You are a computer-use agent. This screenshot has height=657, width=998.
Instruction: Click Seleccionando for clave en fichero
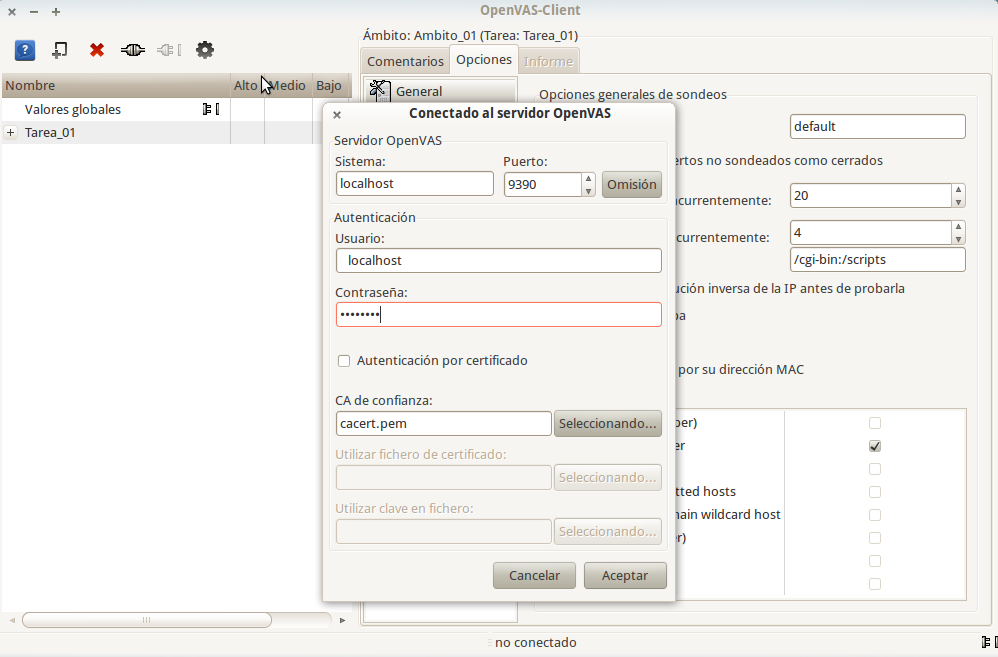pyautogui.click(x=608, y=532)
